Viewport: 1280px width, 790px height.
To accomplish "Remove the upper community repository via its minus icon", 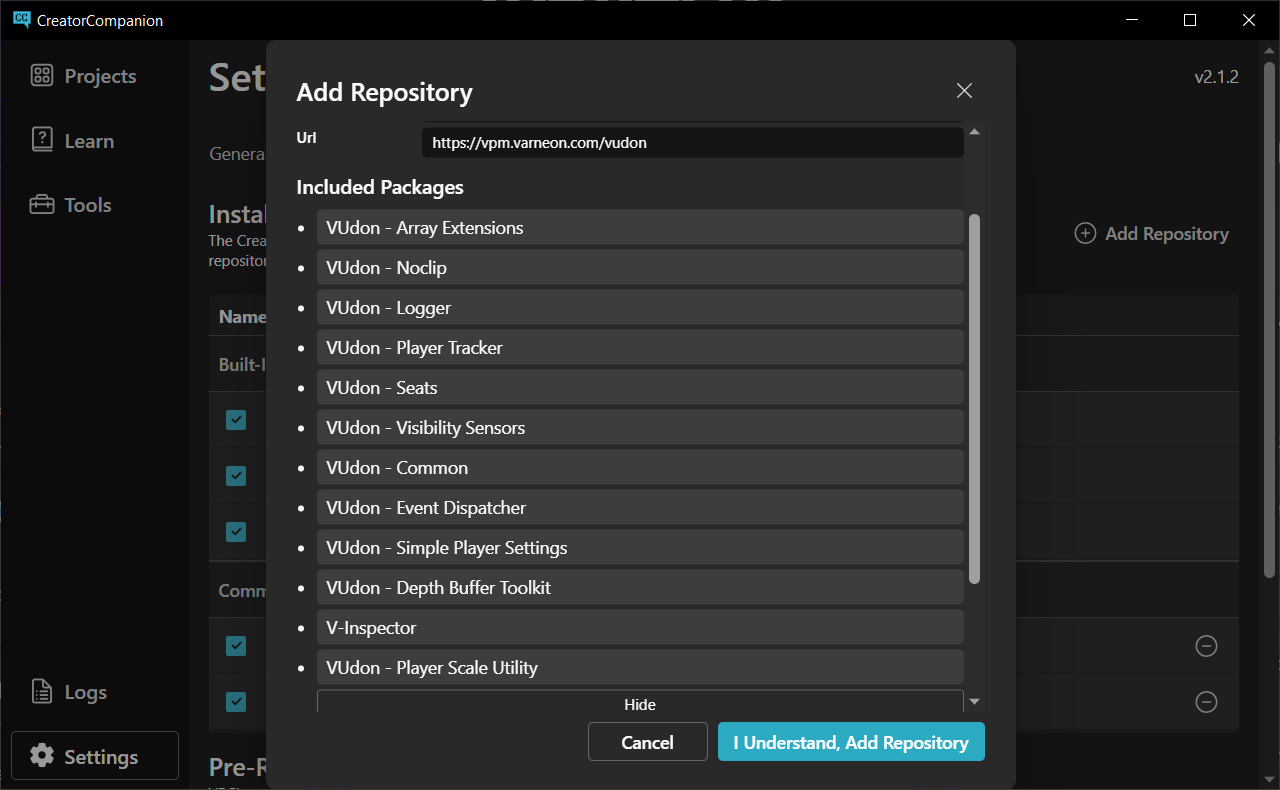I will [1206, 646].
